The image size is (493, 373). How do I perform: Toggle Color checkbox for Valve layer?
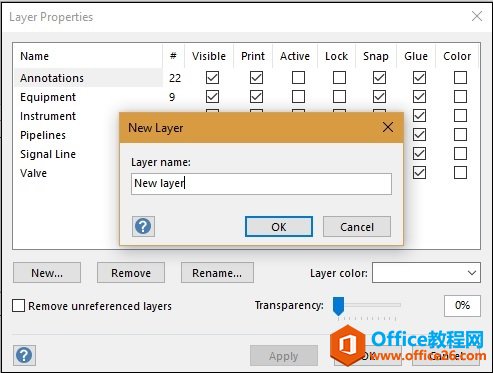pos(460,173)
